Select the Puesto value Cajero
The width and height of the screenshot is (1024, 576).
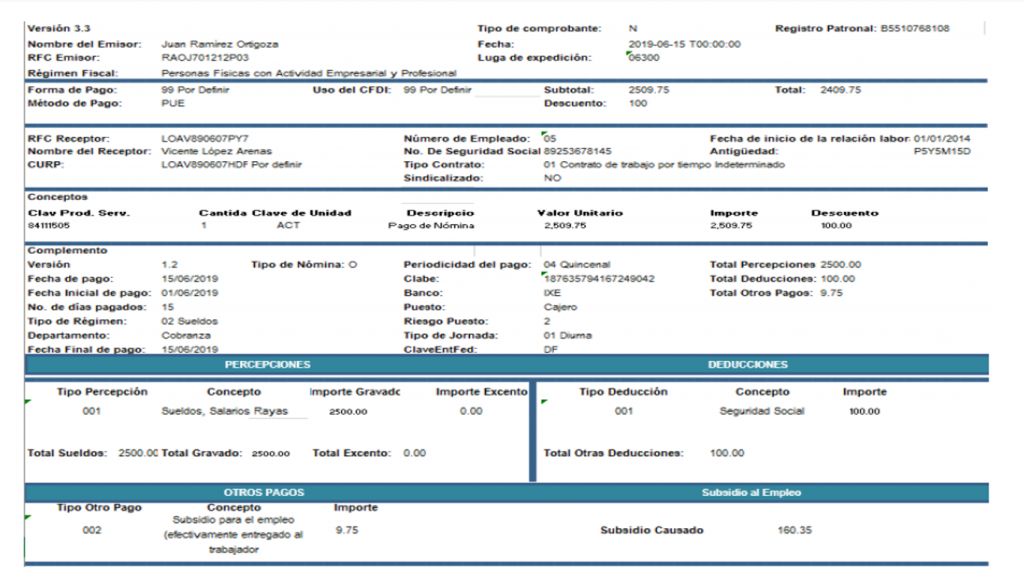click(x=557, y=308)
